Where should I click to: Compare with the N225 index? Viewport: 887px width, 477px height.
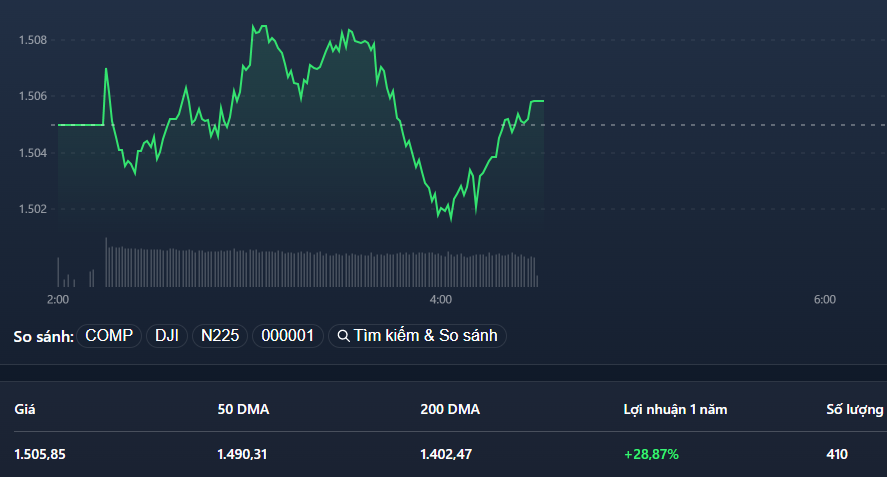pyautogui.click(x=220, y=336)
